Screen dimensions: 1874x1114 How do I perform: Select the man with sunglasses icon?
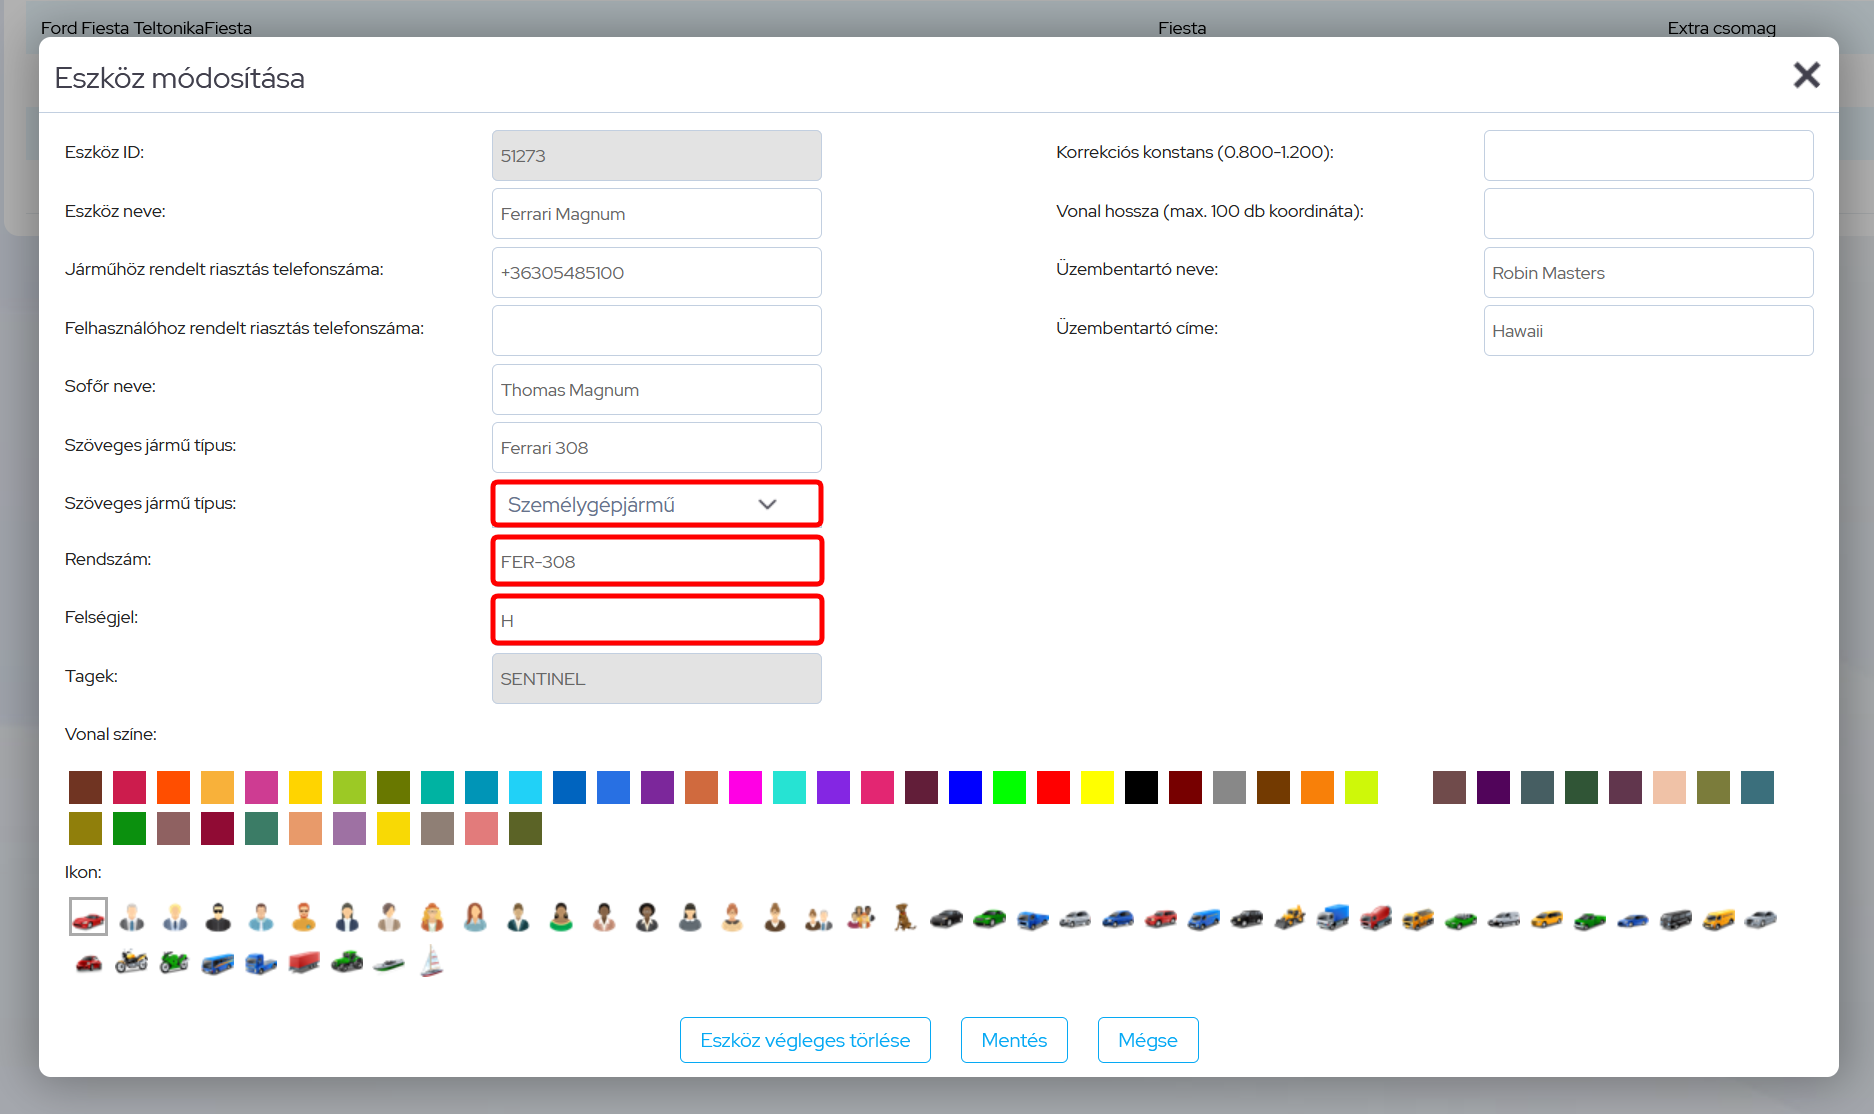click(x=218, y=917)
